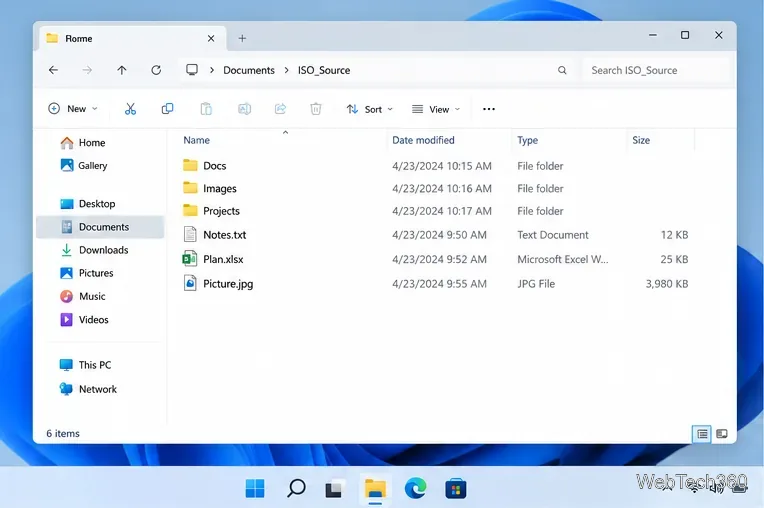This screenshot has height=508, width=764.
Task: Open Gallery in the navigation pane
Action: 84,166
